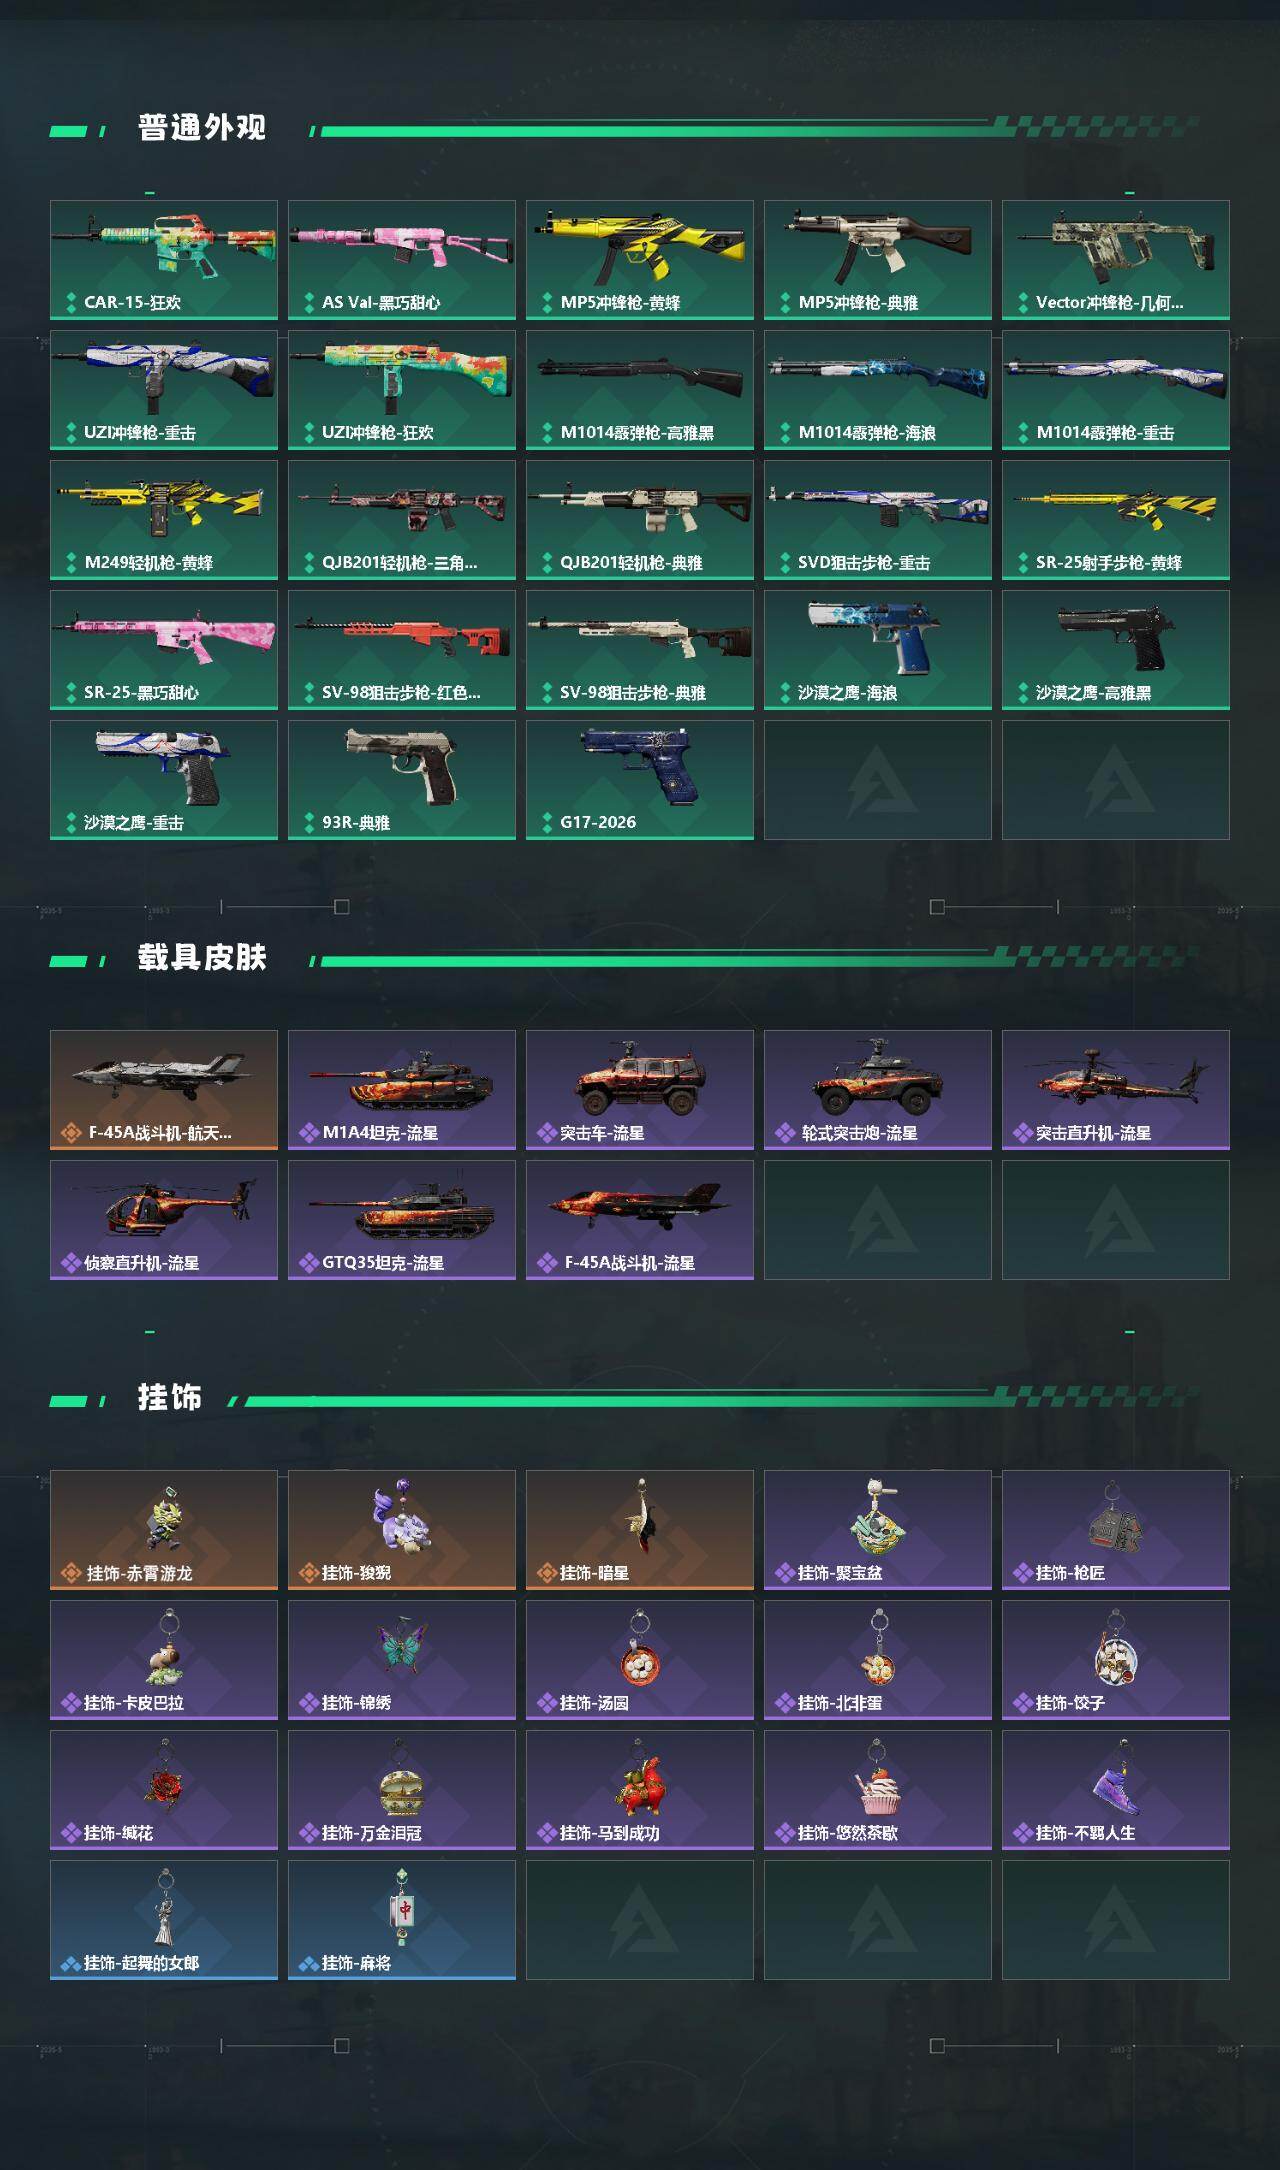Screen dimensions: 1280x2170
Task: Select the M1014霰弹枪-海浪 shotgun skin
Action: tap(878, 390)
